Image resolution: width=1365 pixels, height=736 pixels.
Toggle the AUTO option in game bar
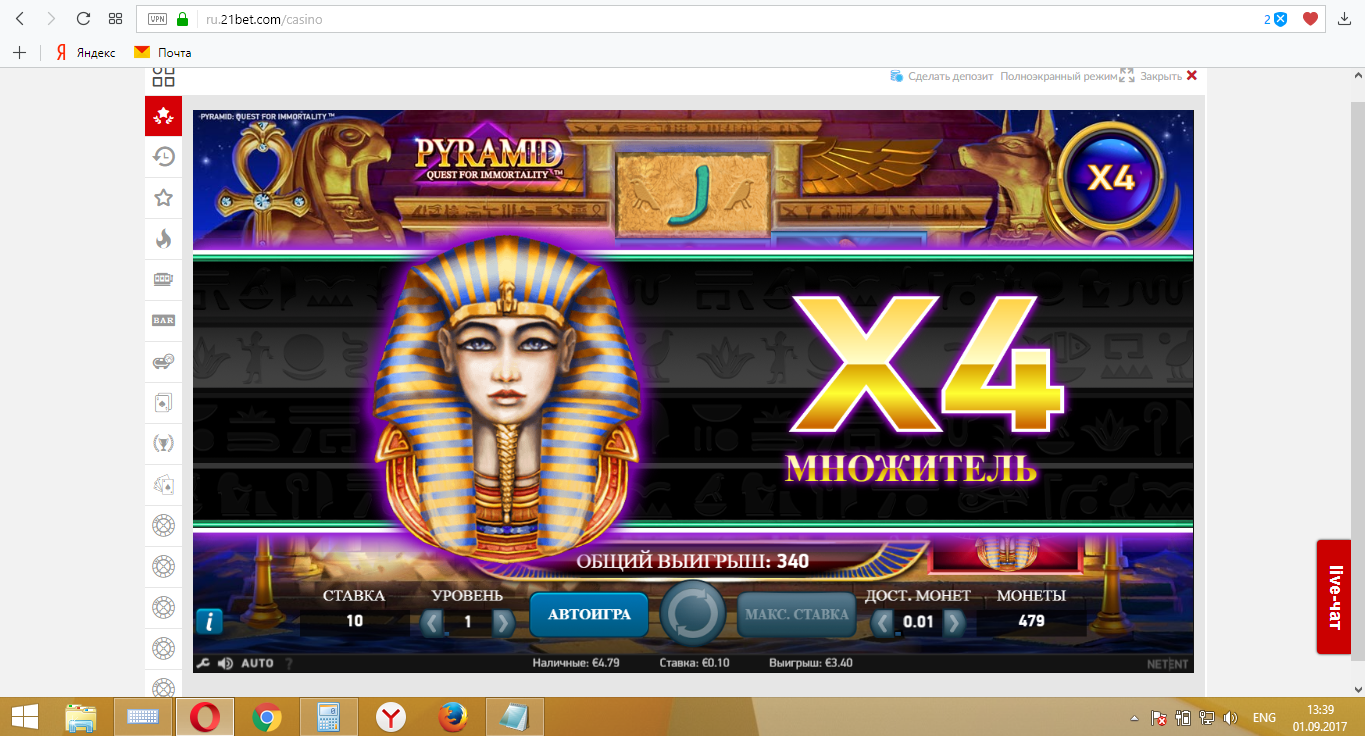(257, 663)
